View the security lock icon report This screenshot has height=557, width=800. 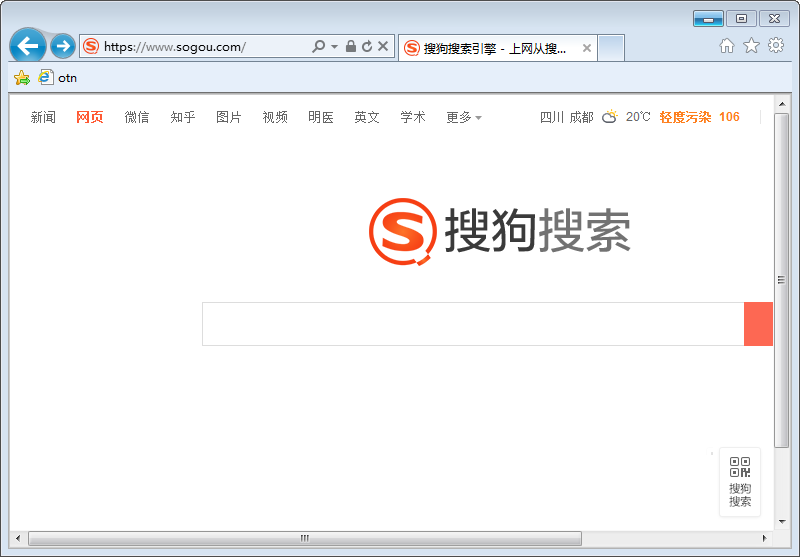(351, 46)
